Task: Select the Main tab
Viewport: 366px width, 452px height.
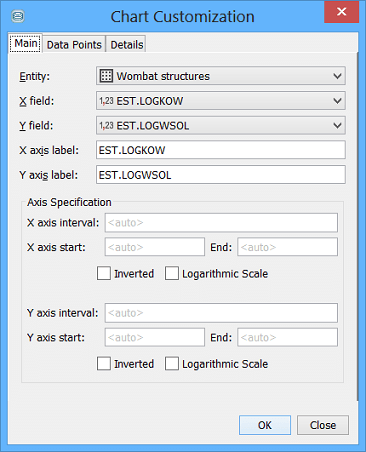Action: tap(25, 43)
